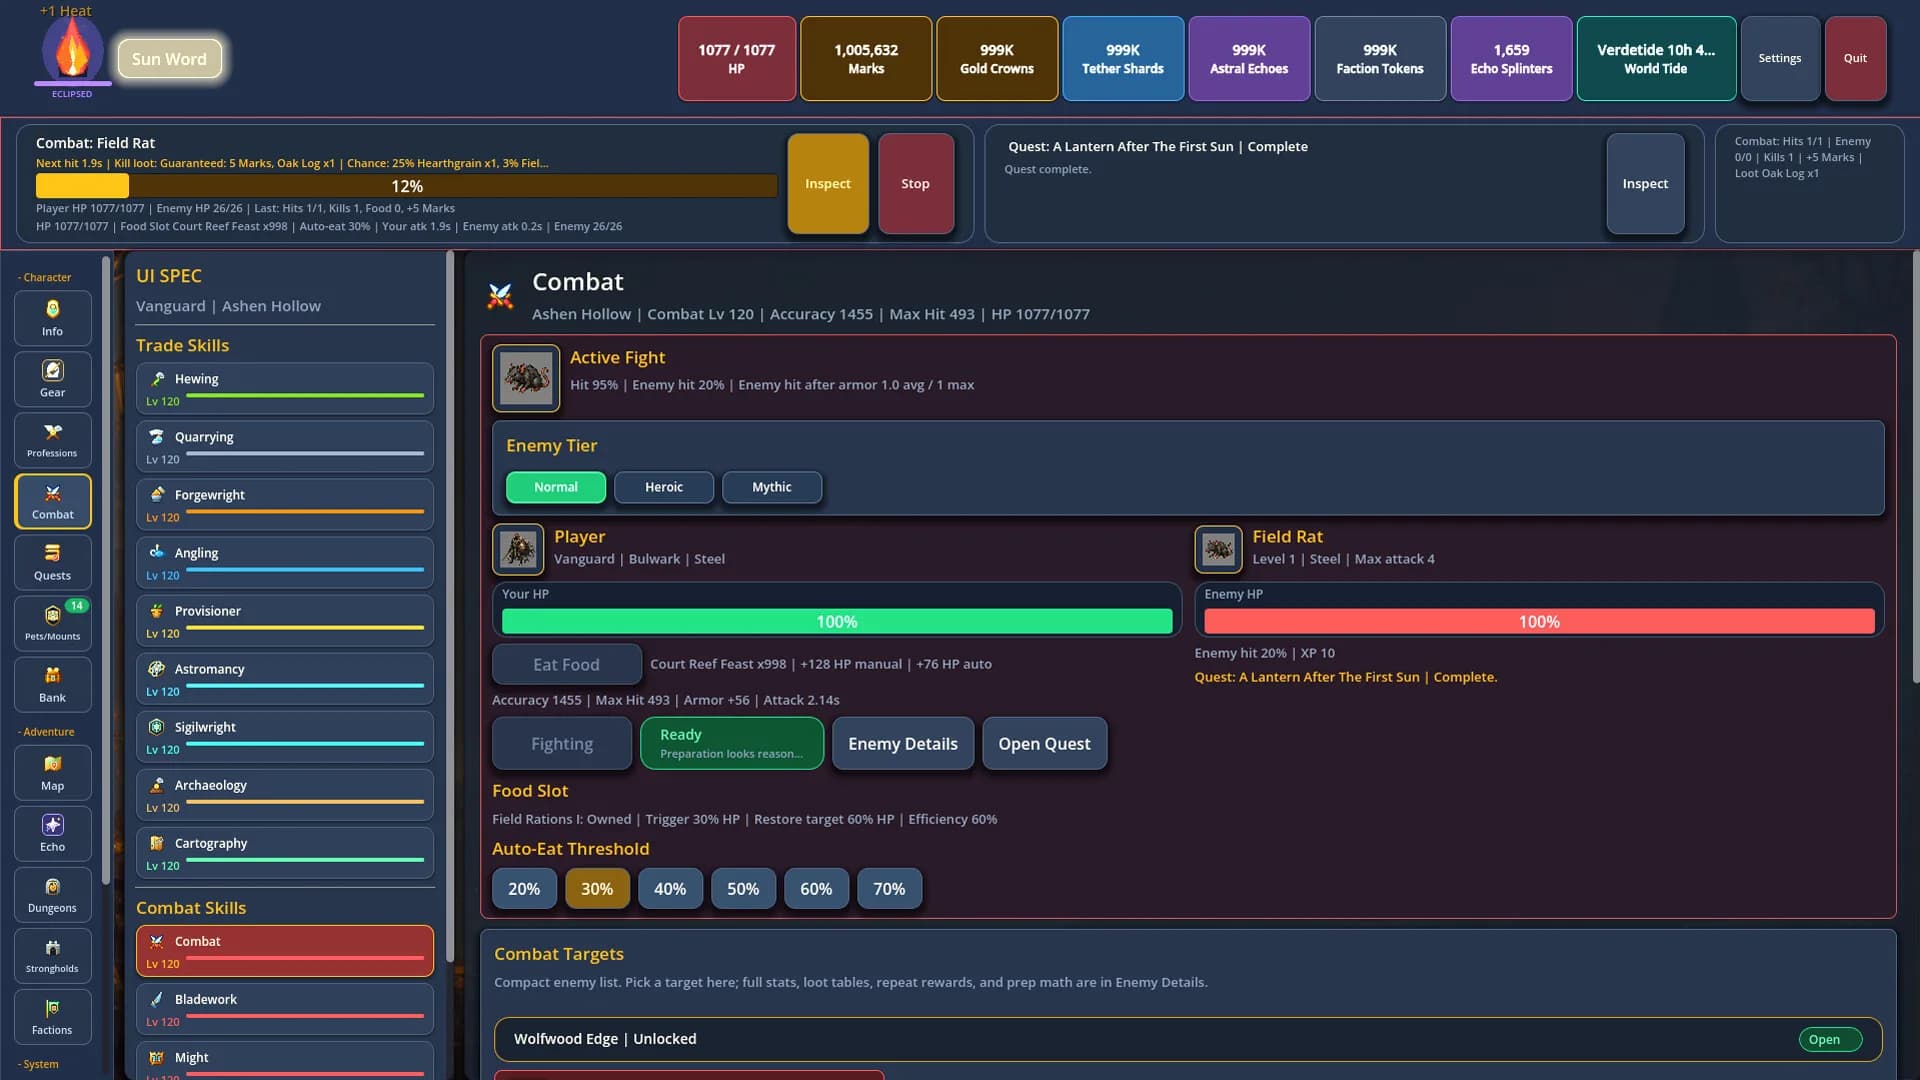This screenshot has height=1080, width=1920.
Task: Open Enemy Details
Action: click(x=902, y=743)
